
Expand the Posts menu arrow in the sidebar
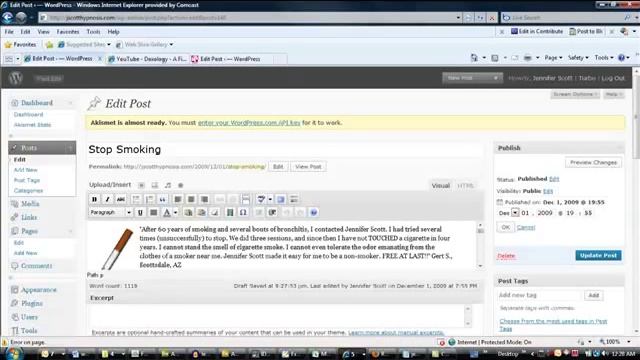coord(71,148)
